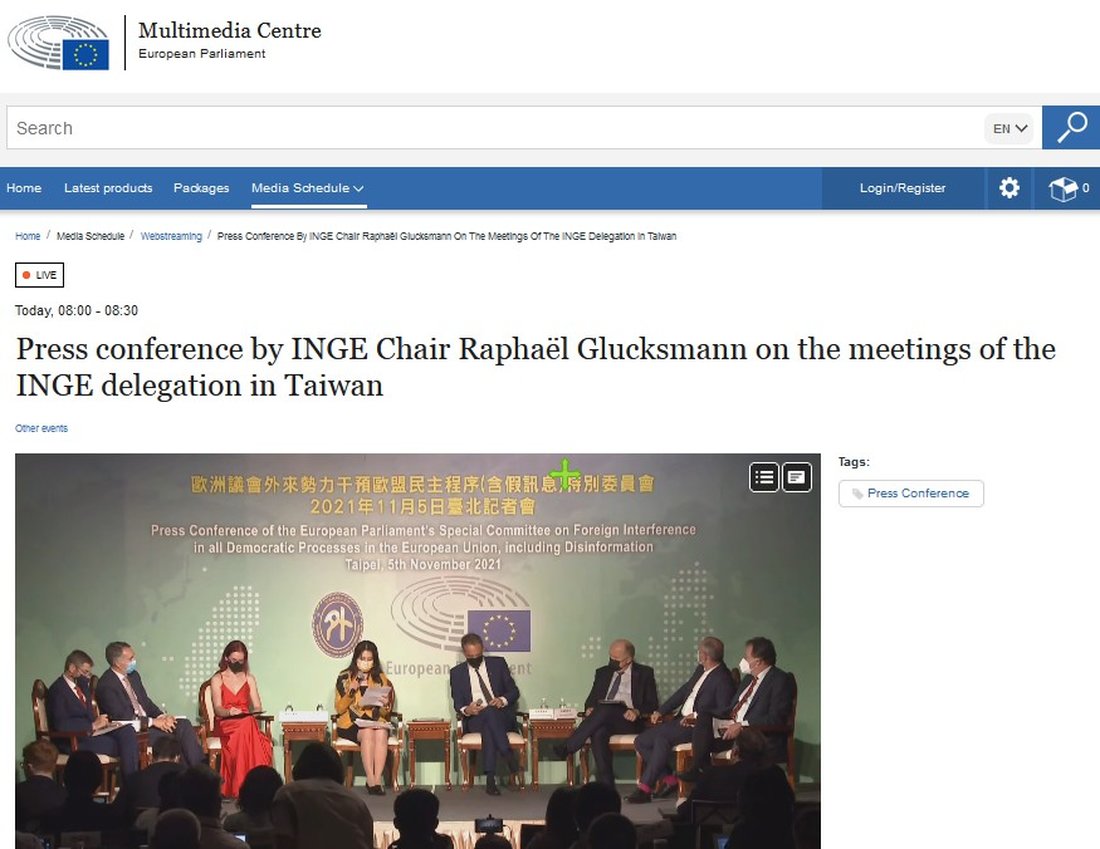The height and width of the screenshot is (849, 1100).
Task: Follow the Home breadcrumb link
Action: click(28, 236)
